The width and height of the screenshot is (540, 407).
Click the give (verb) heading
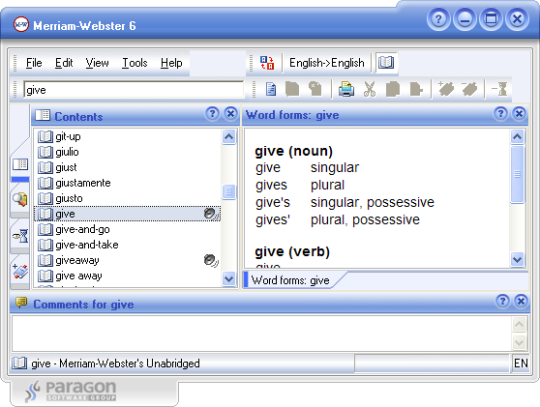click(x=292, y=252)
